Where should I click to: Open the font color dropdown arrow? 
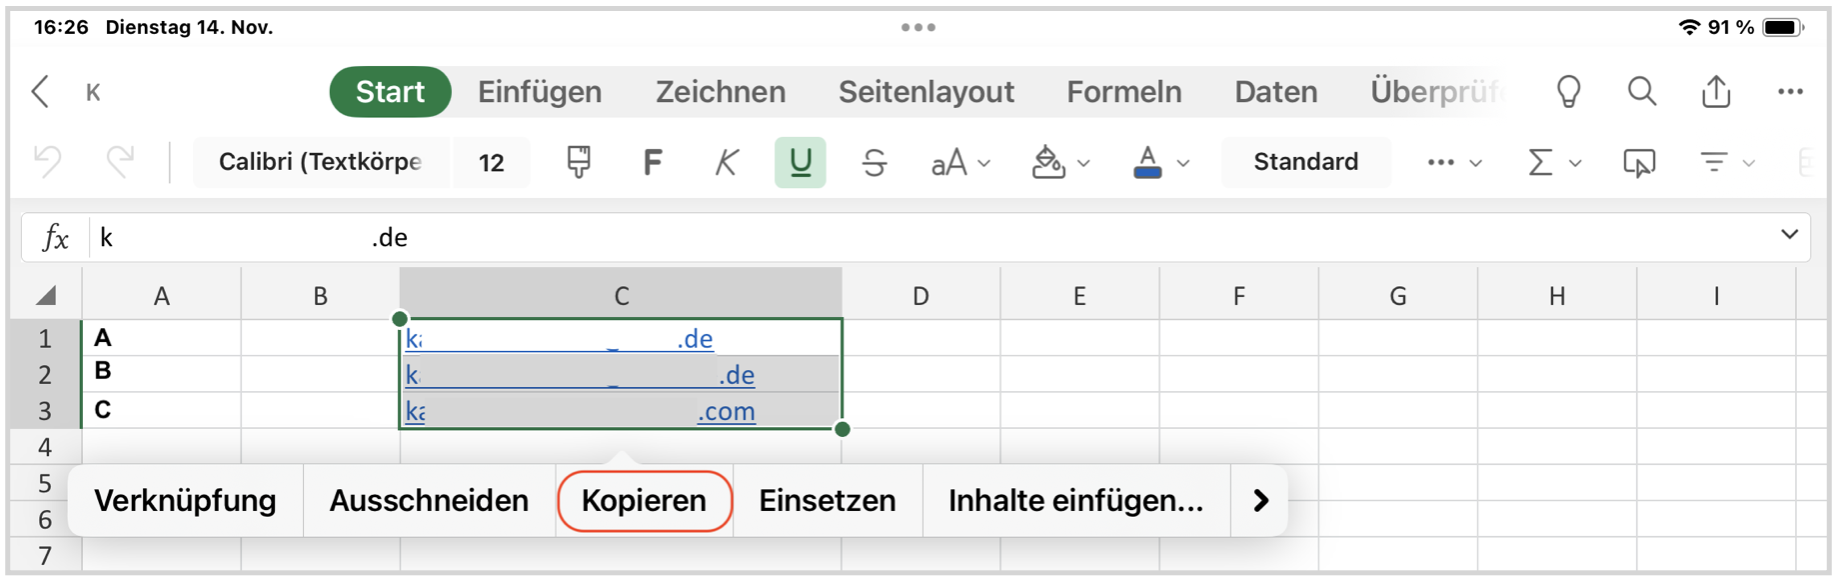pyautogui.click(x=1183, y=163)
